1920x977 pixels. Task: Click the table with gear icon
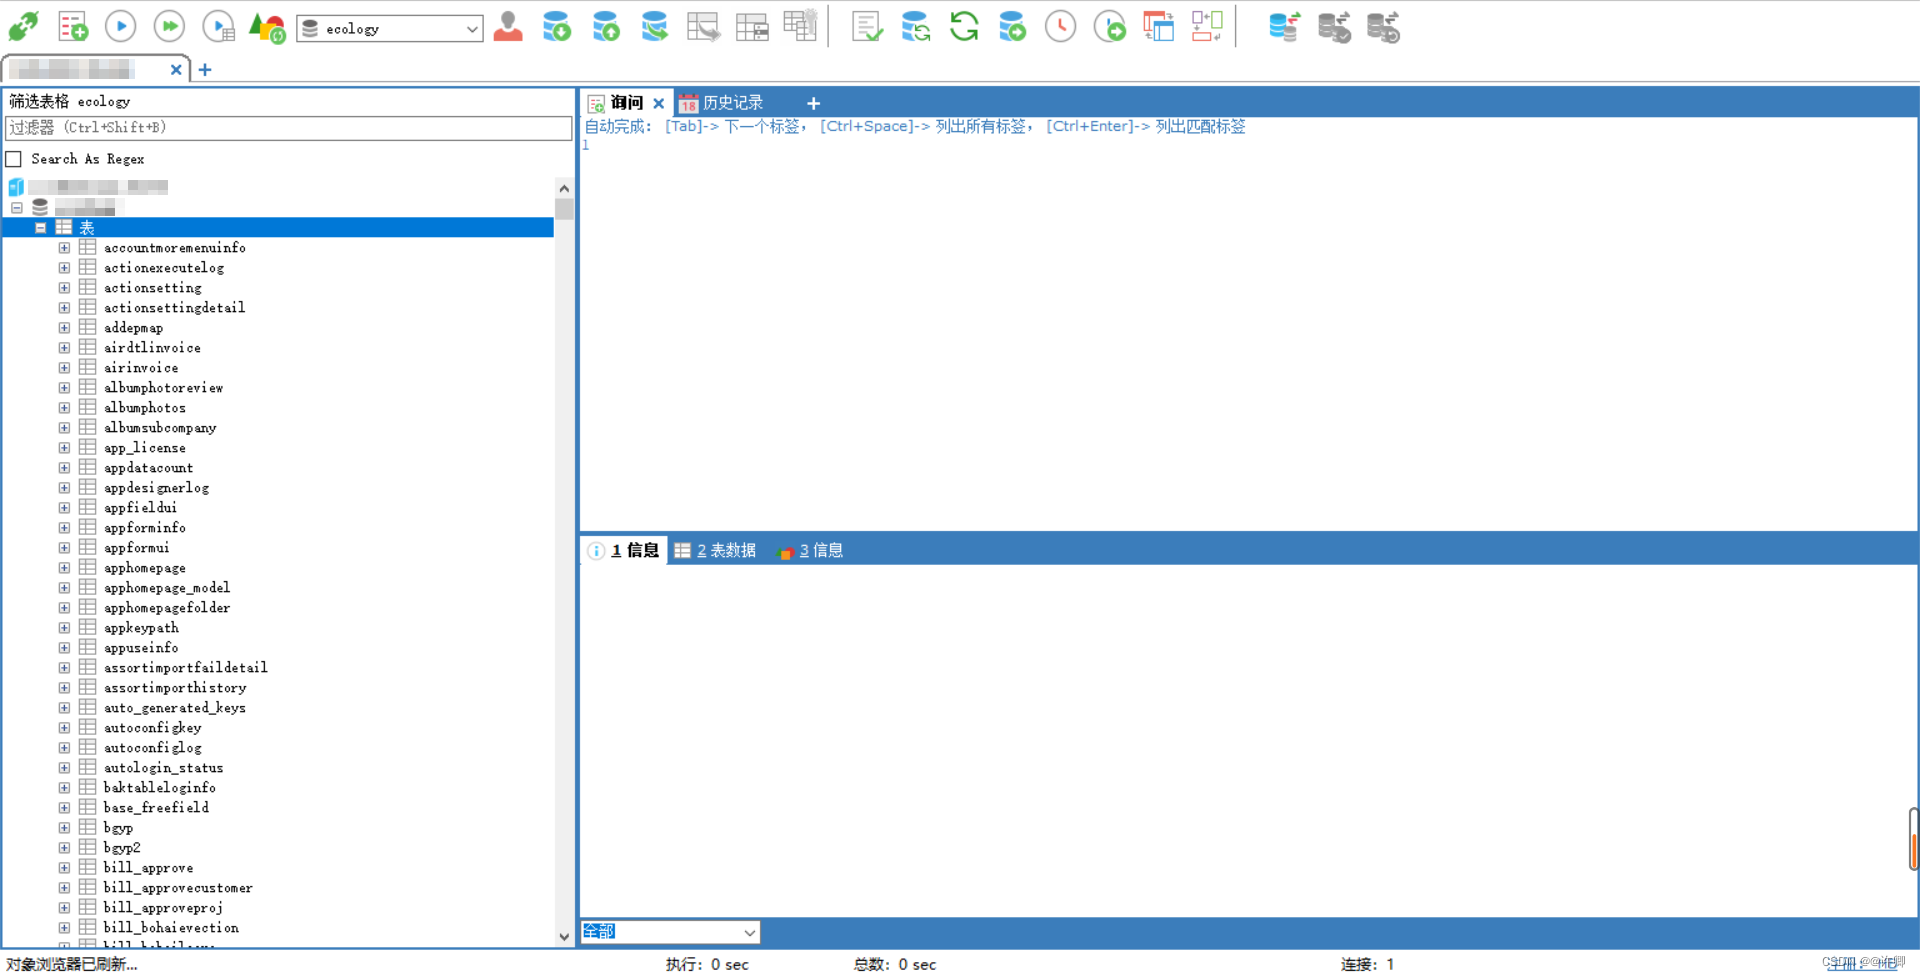tap(800, 26)
